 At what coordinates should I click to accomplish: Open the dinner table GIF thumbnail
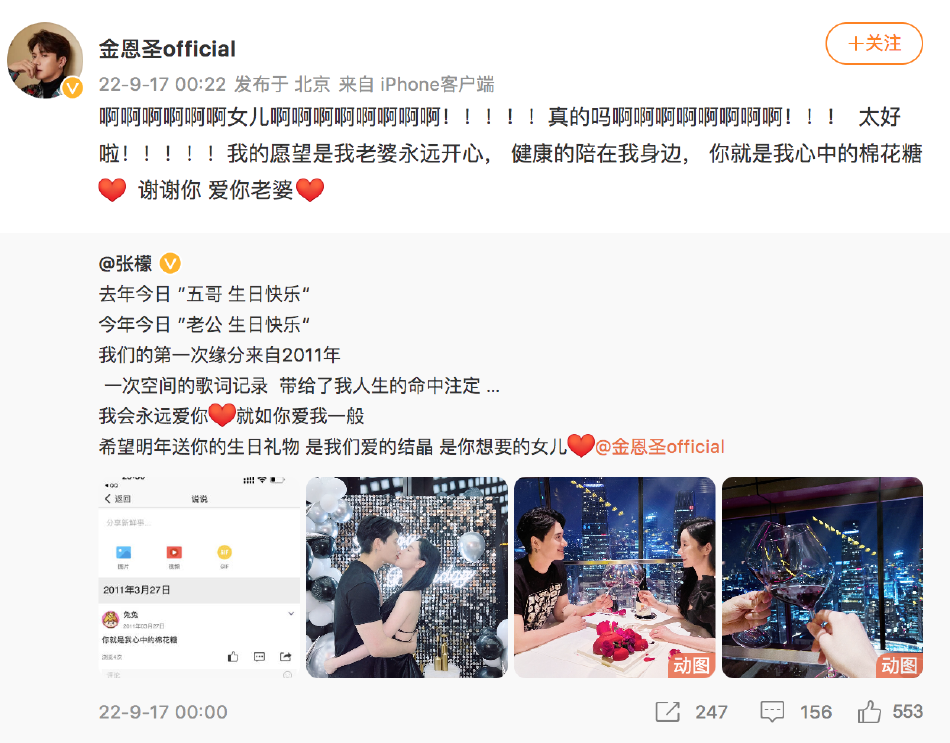(614, 577)
